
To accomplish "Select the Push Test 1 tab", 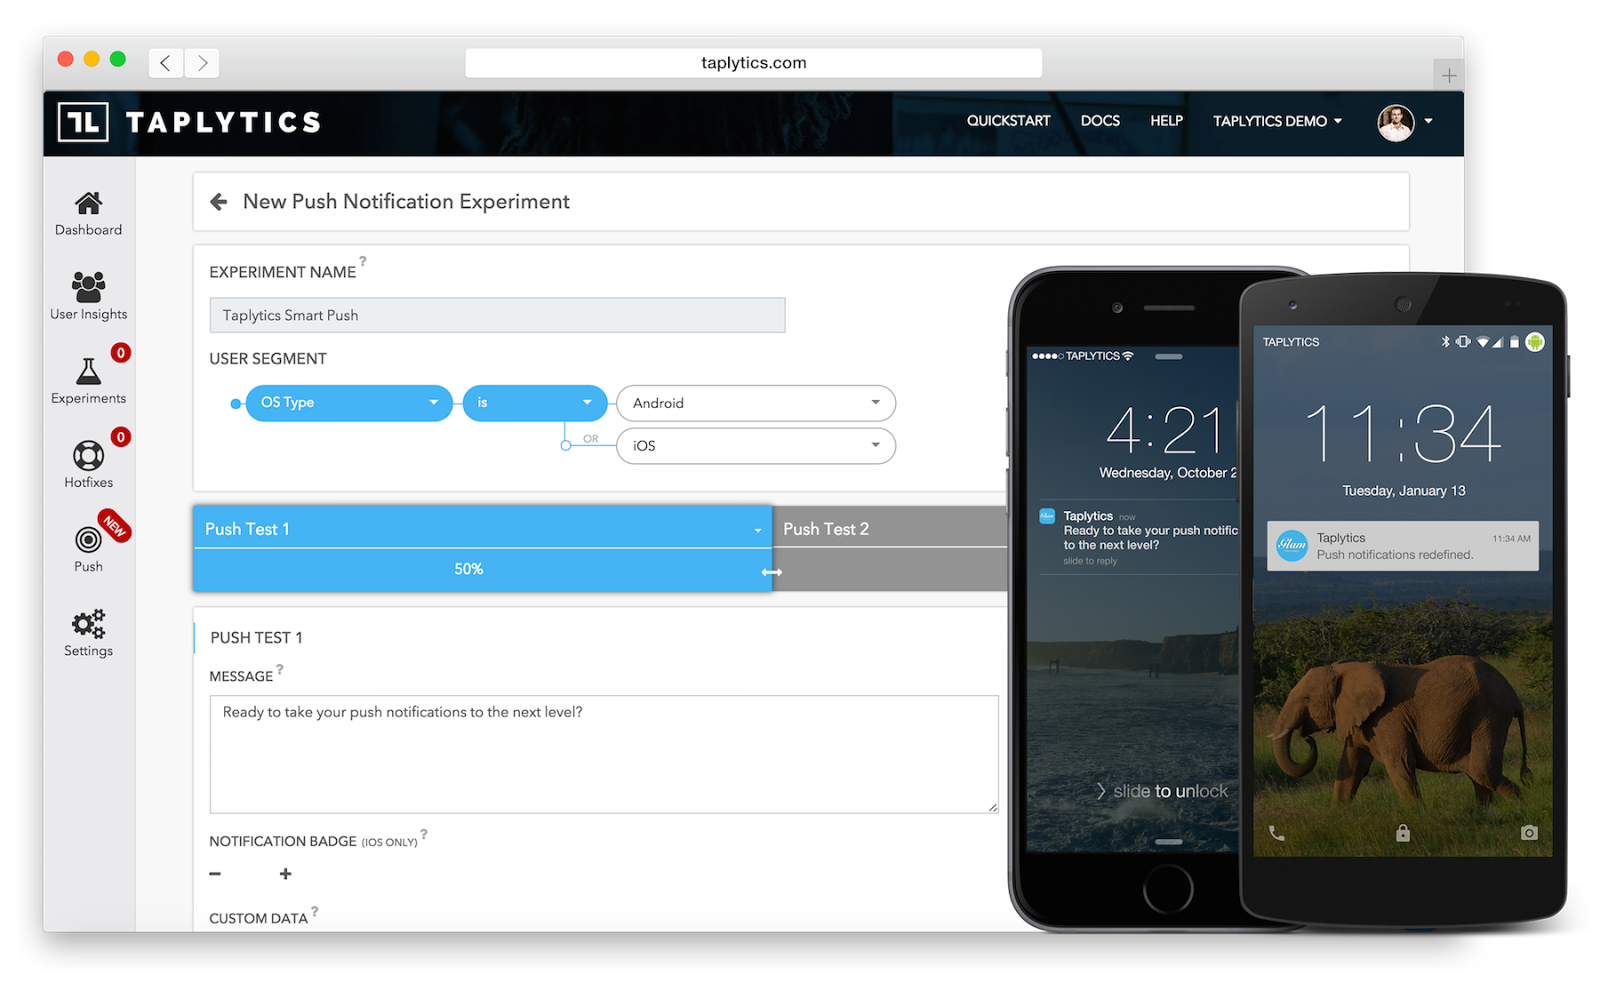I will point(482,529).
